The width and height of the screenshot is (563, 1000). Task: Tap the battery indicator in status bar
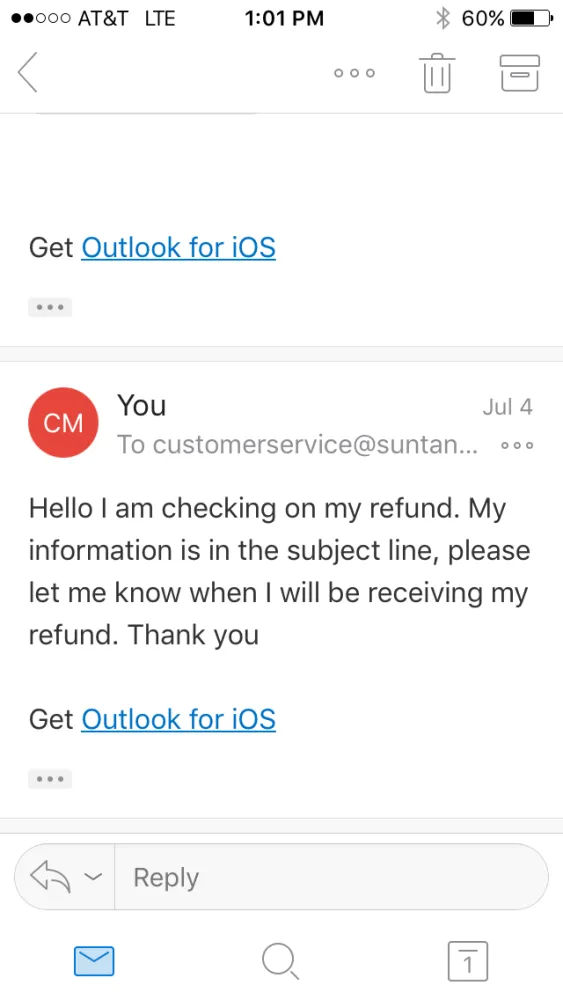click(532, 18)
